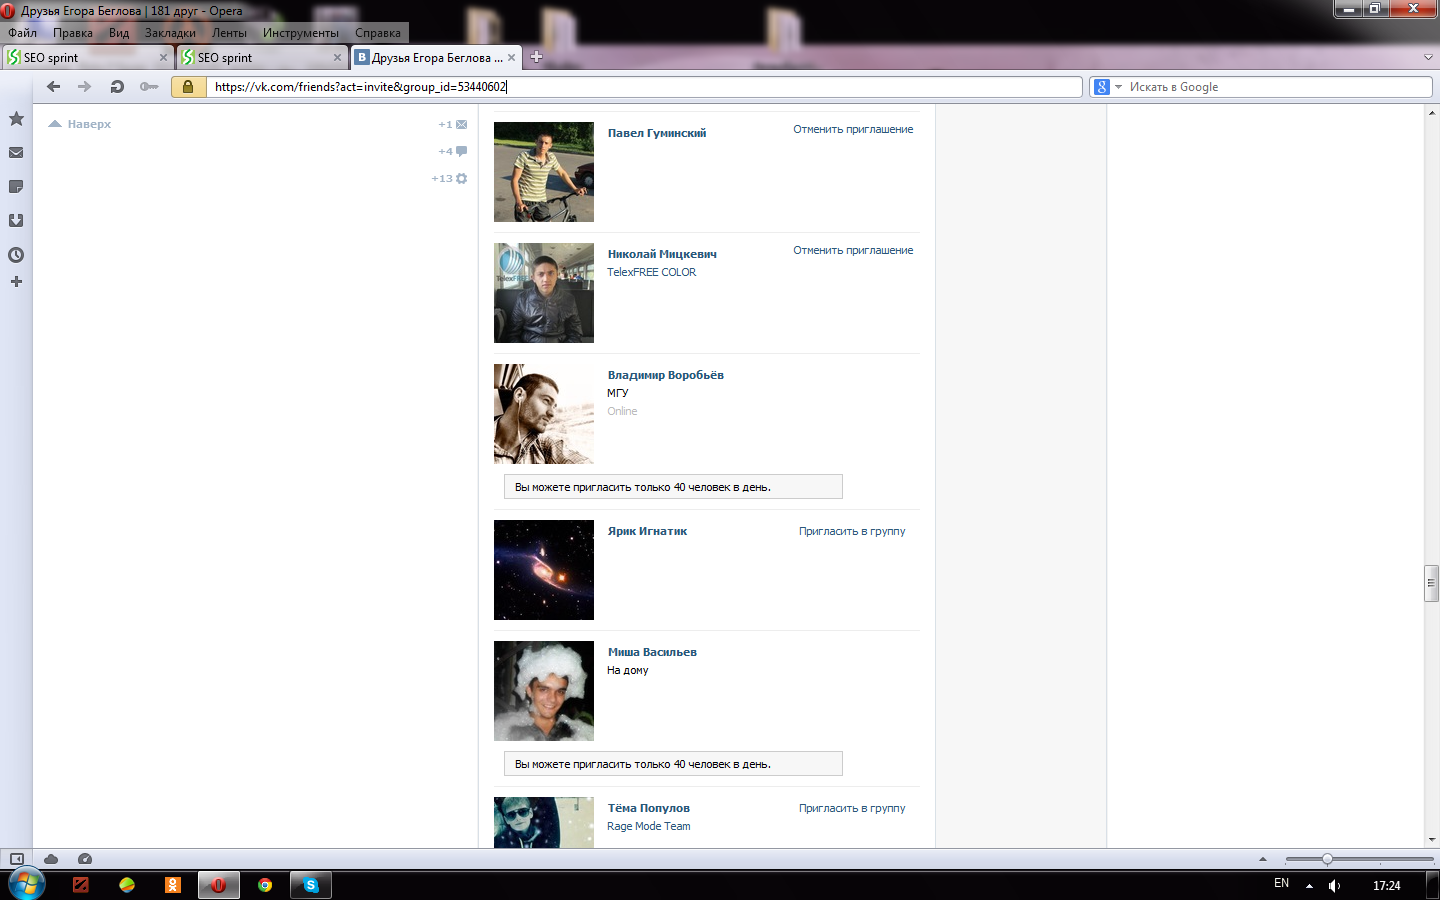Image resolution: width=1440 pixels, height=900 pixels.
Task: Toggle the panels sidebar button in status bar
Action: (x=17, y=859)
